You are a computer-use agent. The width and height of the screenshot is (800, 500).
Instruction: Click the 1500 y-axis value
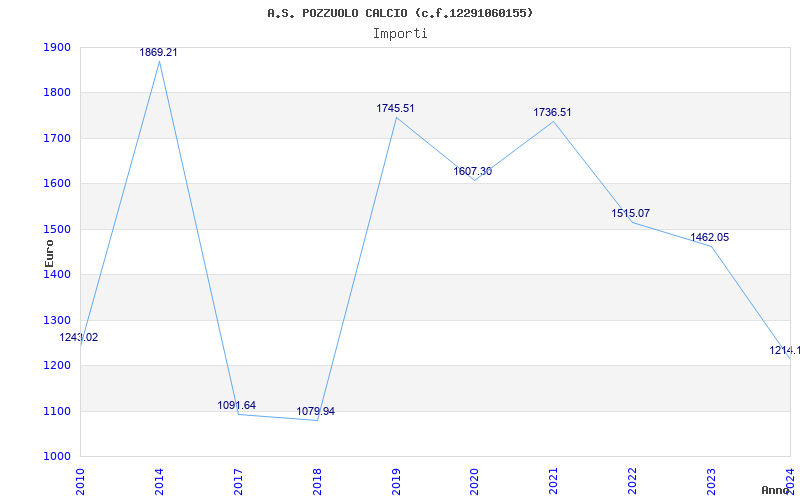click(57, 229)
